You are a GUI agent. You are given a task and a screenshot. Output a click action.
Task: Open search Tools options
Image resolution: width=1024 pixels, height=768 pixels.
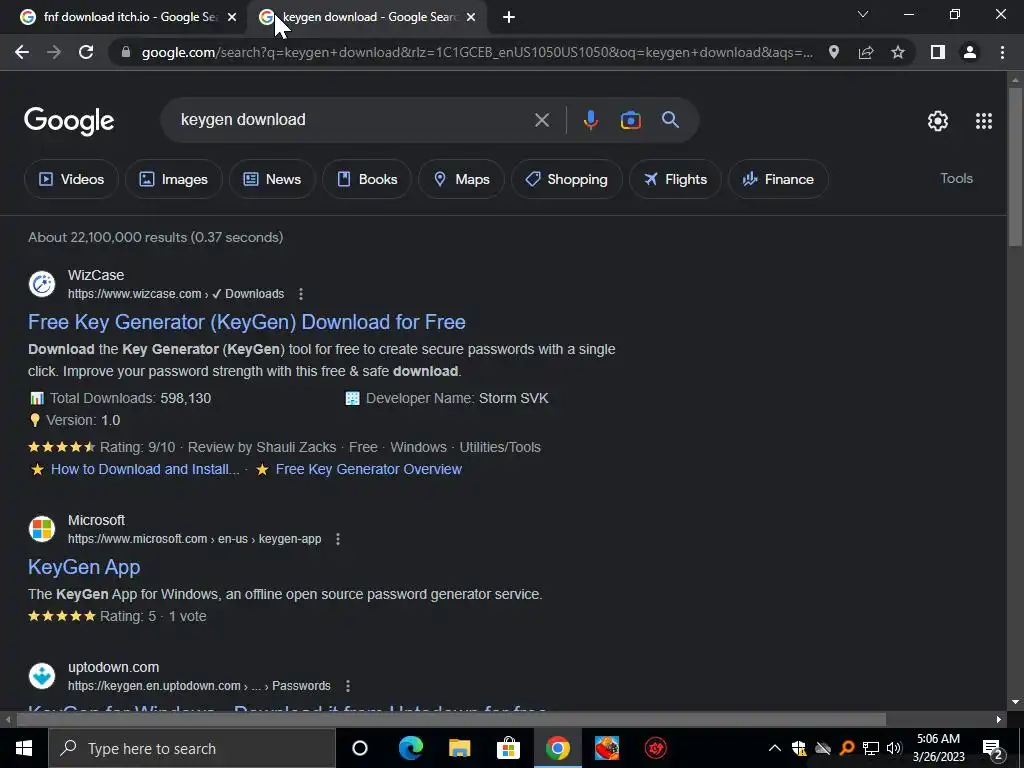click(x=956, y=178)
